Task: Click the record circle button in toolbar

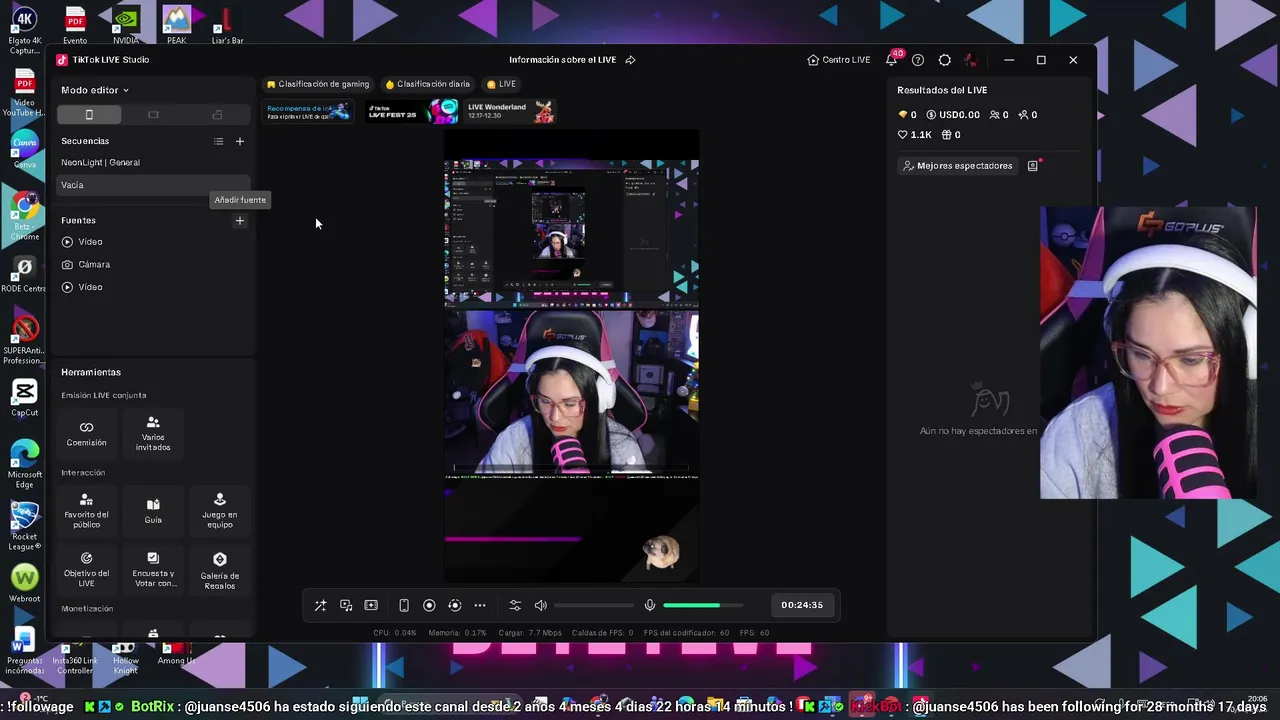Action: [429, 605]
